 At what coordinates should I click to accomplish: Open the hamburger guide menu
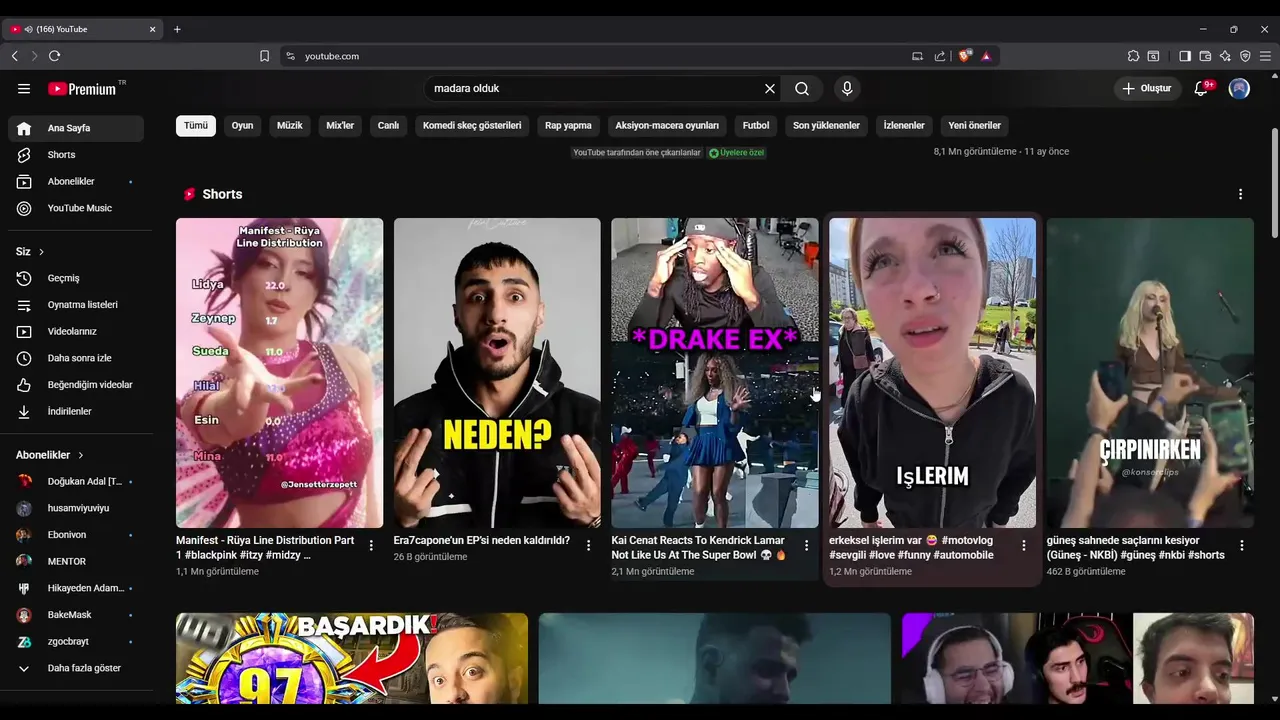pos(24,88)
